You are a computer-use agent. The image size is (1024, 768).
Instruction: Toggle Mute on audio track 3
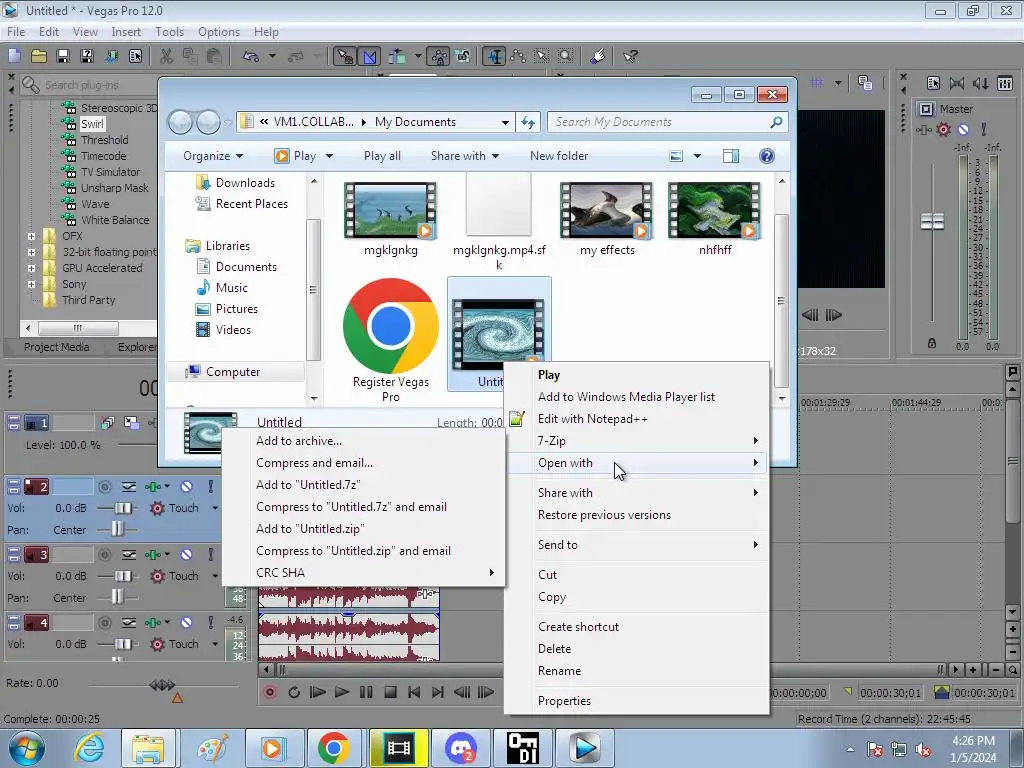tap(186, 554)
